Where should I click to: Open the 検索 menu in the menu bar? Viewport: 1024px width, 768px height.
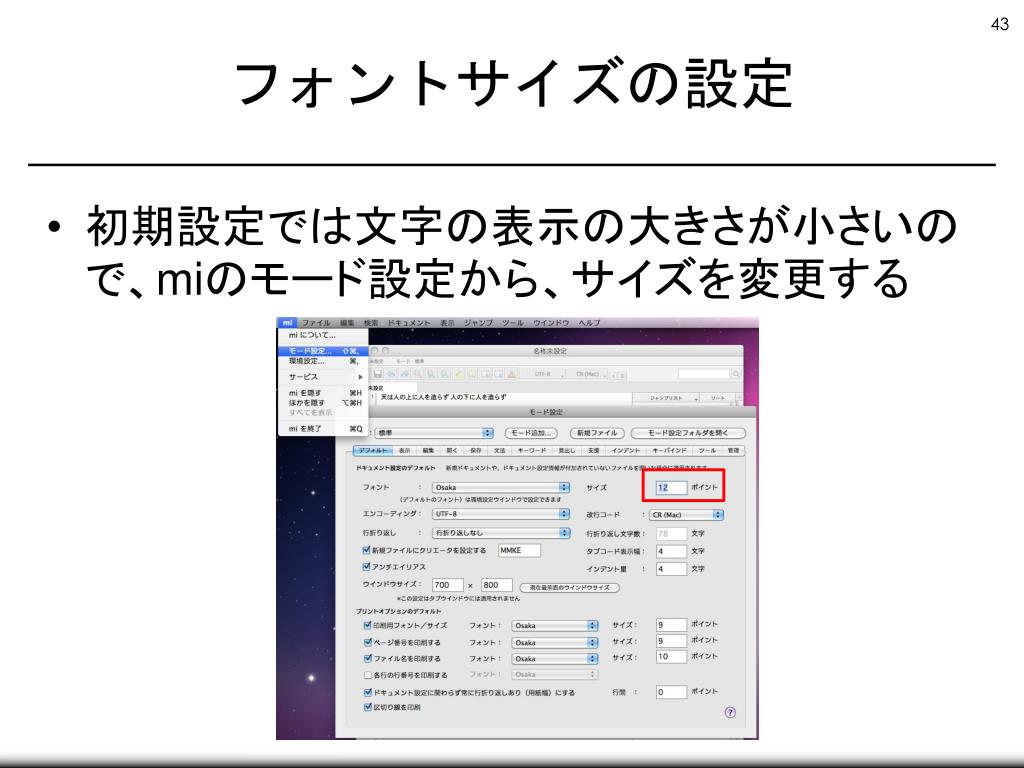click(371, 323)
